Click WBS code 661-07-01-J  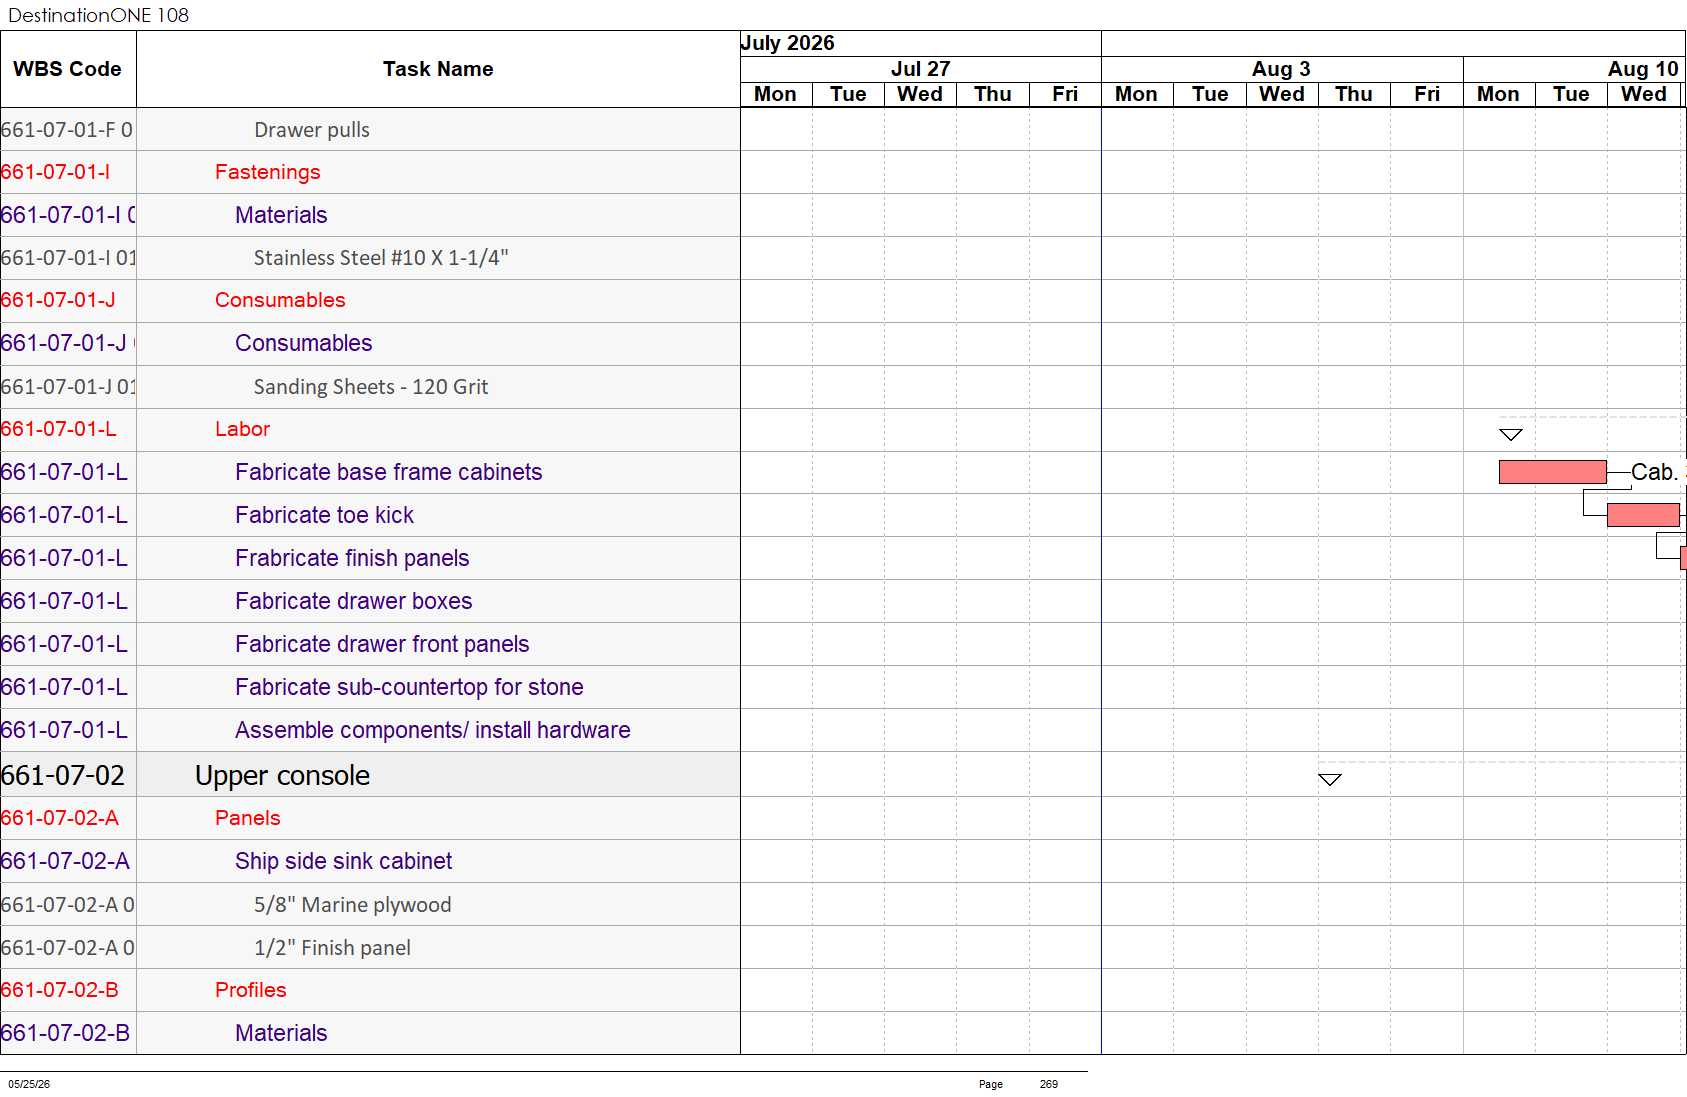click(x=58, y=300)
